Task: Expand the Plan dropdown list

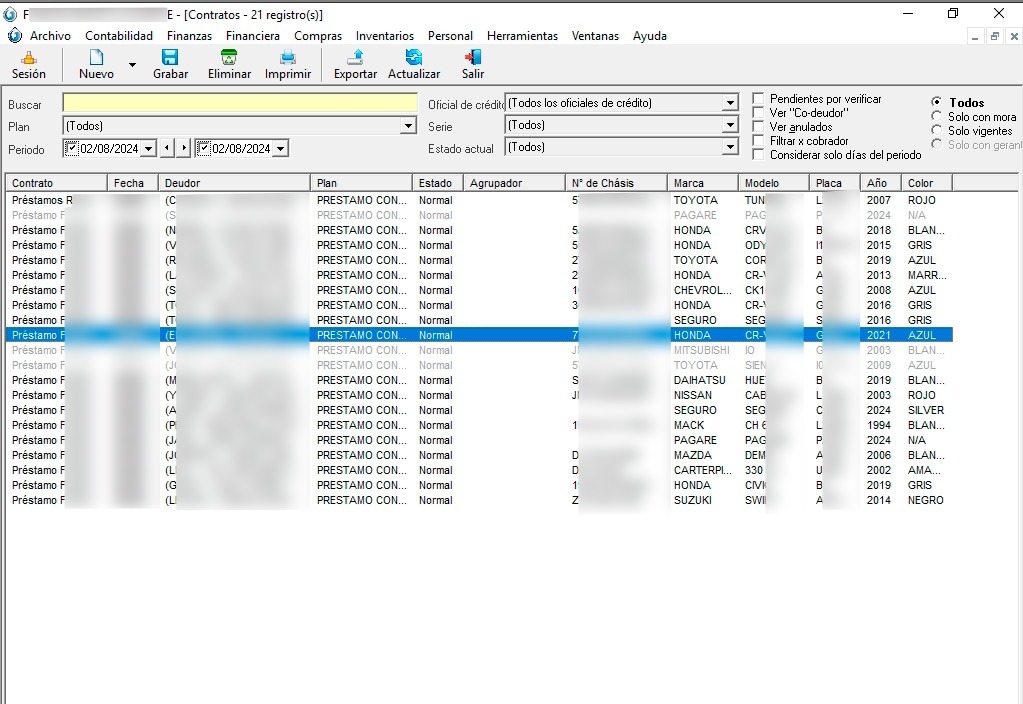Action: pyautogui.click(x=408, y=126)
